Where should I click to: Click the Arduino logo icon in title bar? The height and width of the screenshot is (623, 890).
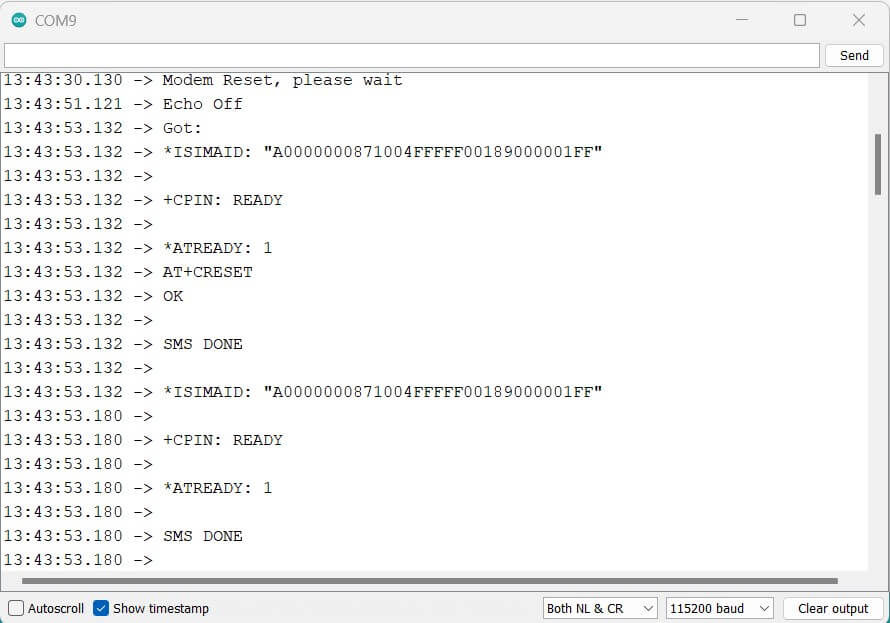(19, 20)
